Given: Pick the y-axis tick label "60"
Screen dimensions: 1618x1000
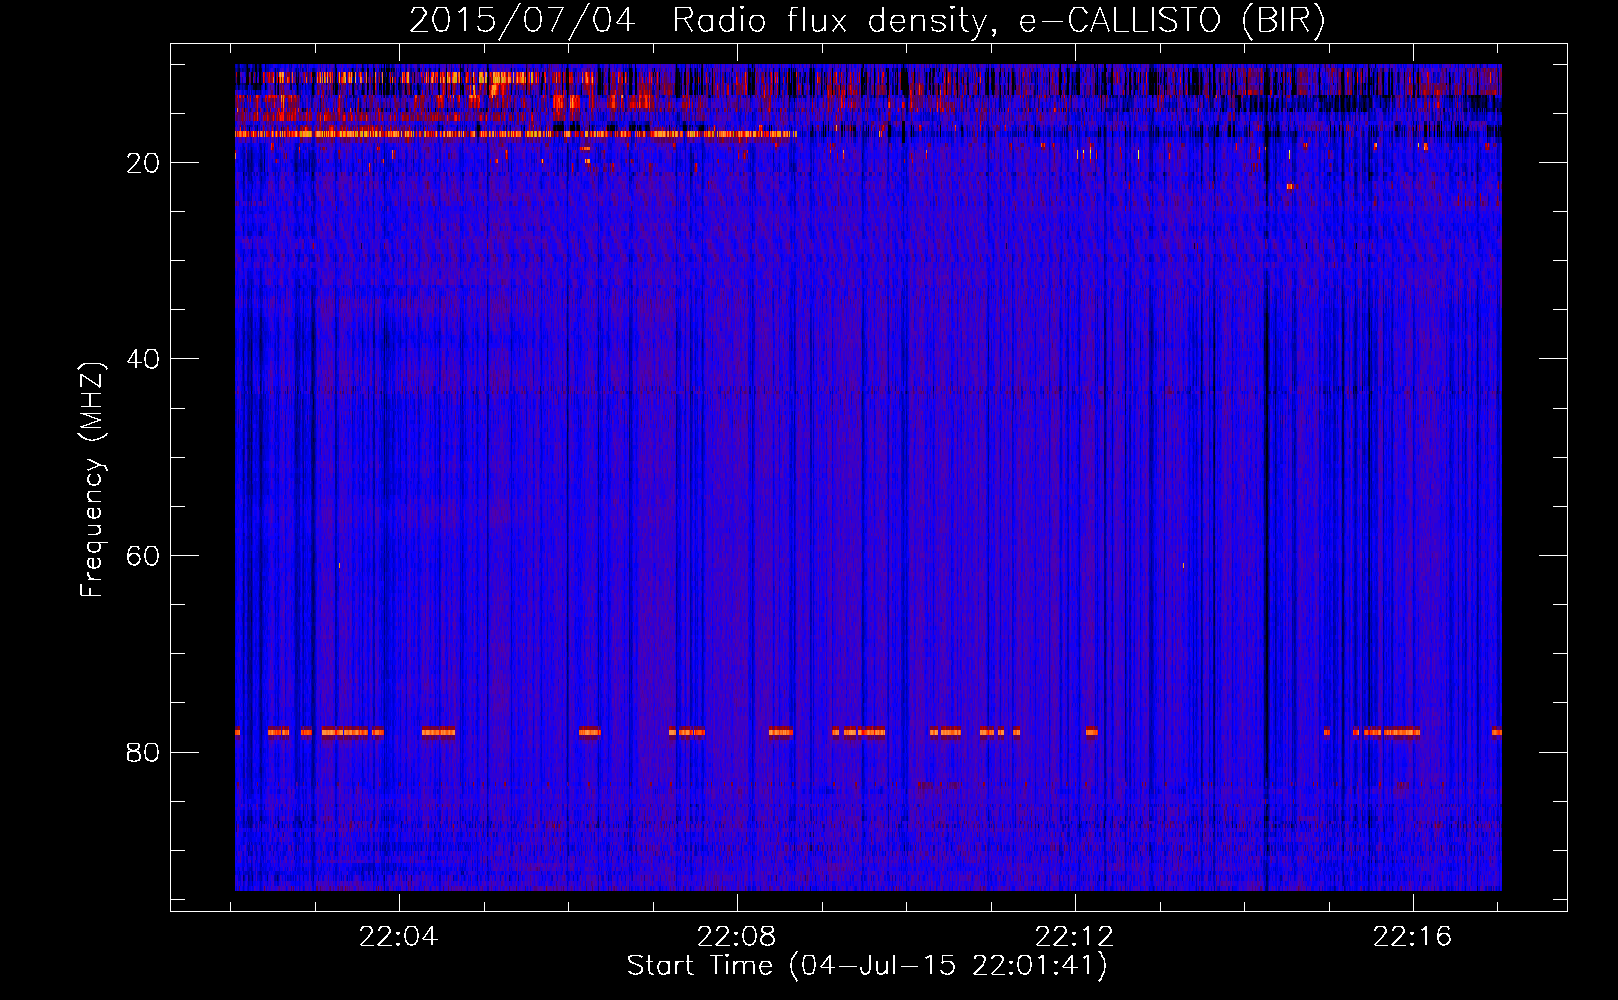Looking at the screenshot, I should click(144, 556).
